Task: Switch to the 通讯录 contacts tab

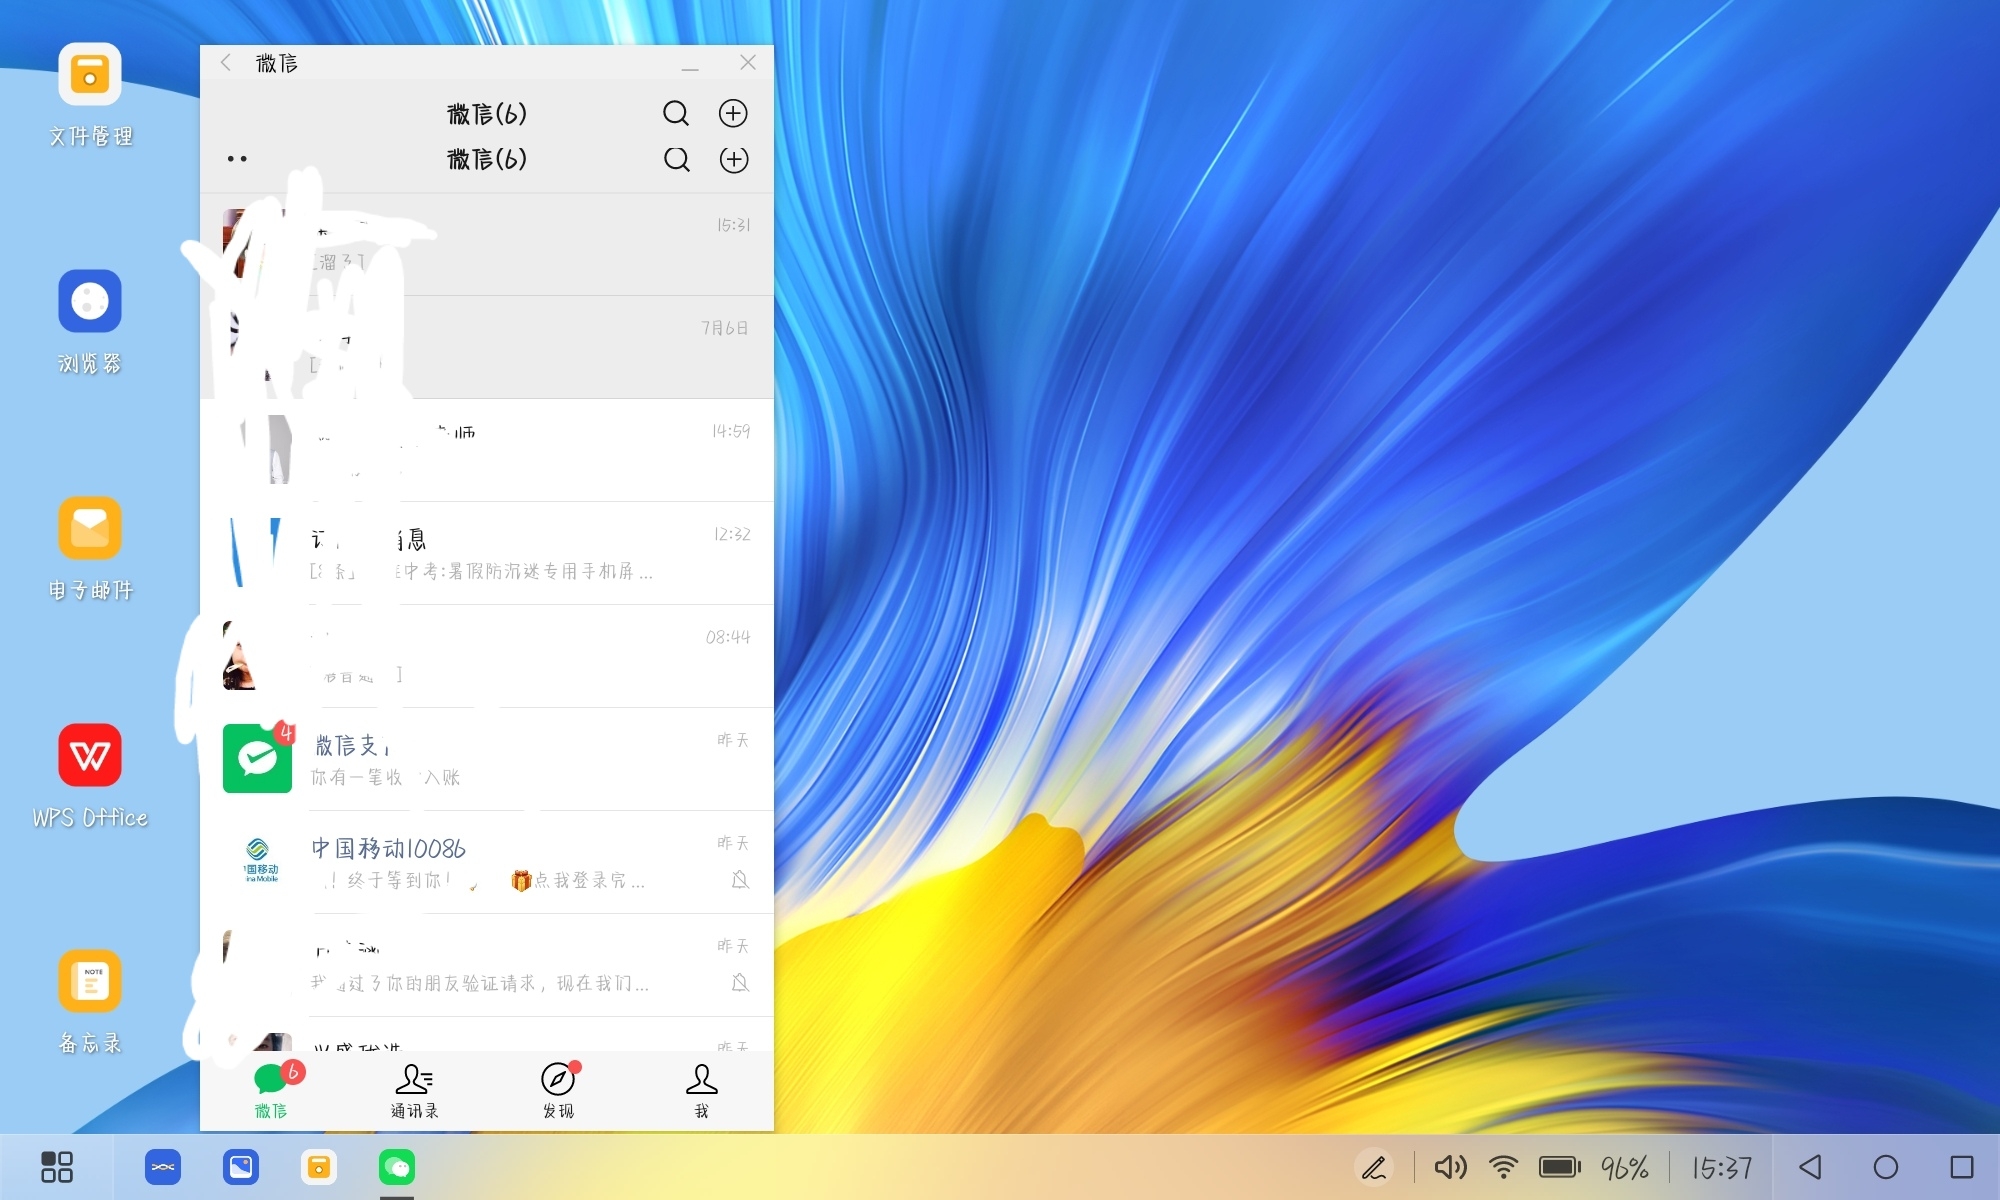Action: pos(414,1091)
